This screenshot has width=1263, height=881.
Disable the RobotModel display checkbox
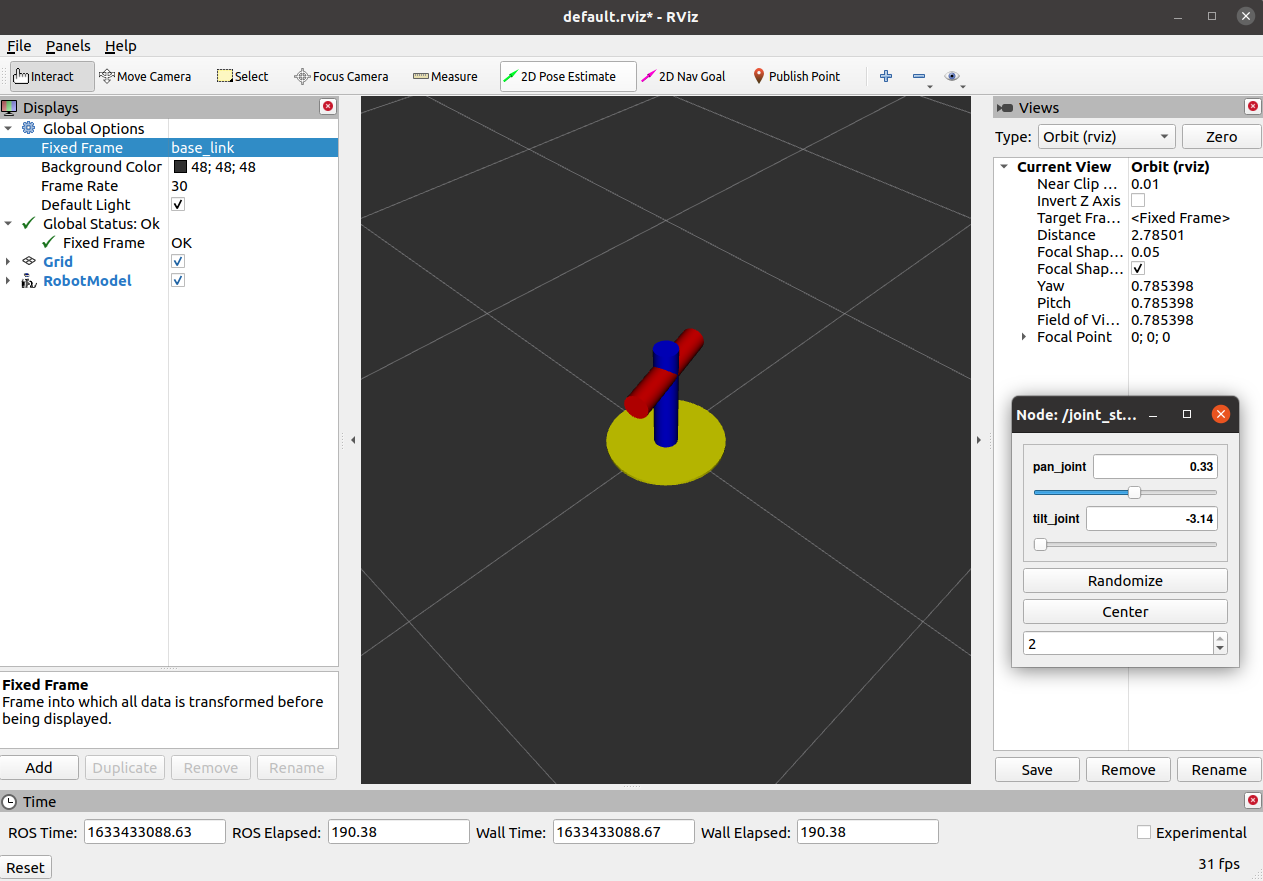pyautogui.click(x=178, y=280)
